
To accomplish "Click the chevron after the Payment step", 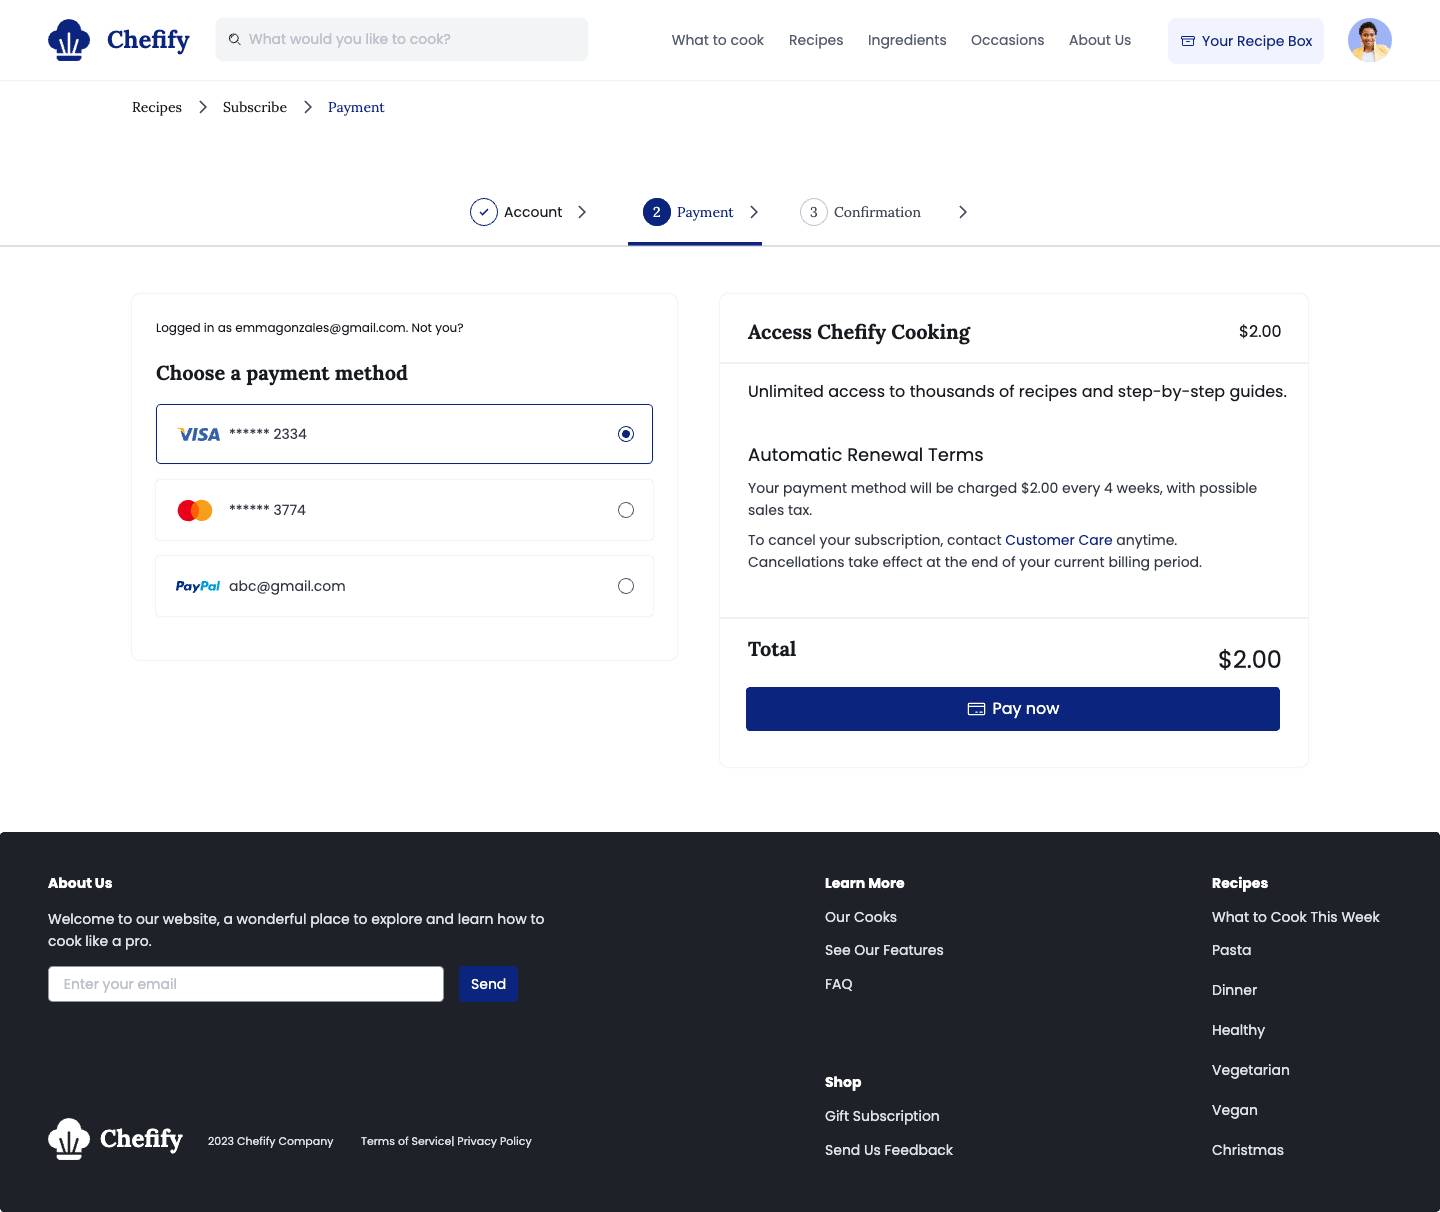I will point(754,212).
